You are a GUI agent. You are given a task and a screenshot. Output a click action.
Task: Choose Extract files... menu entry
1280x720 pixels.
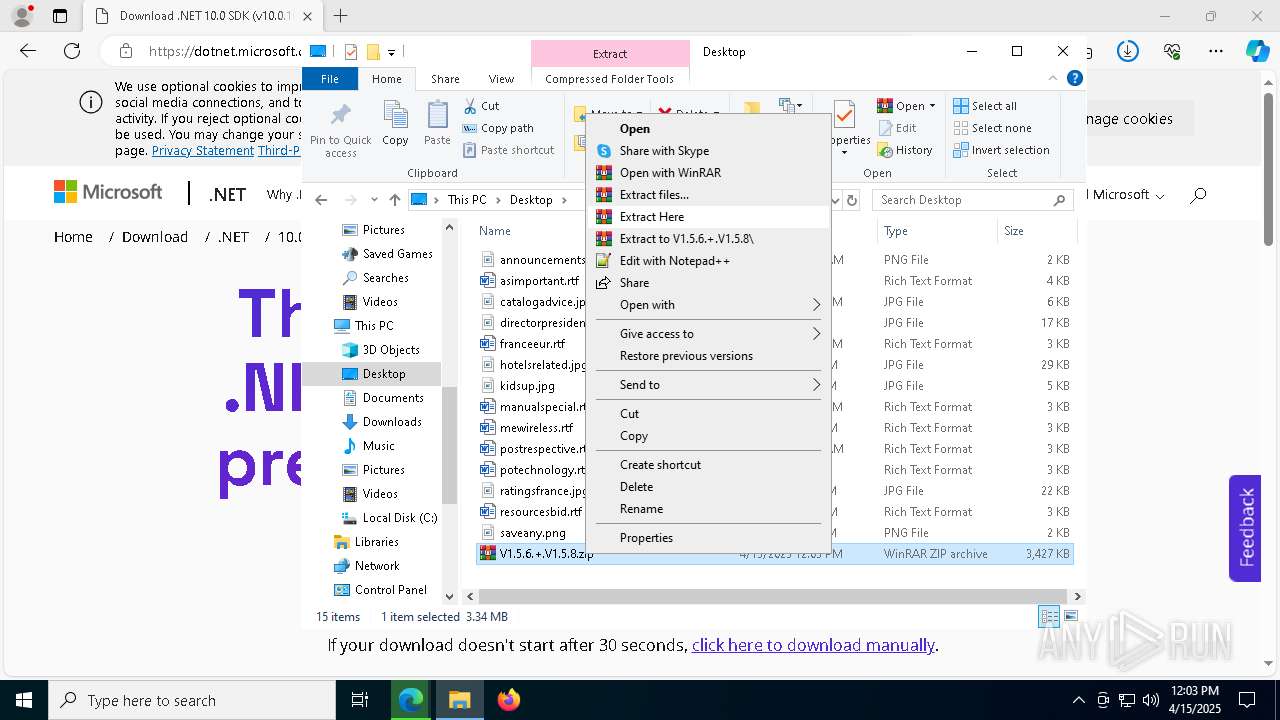coord(708,195)
